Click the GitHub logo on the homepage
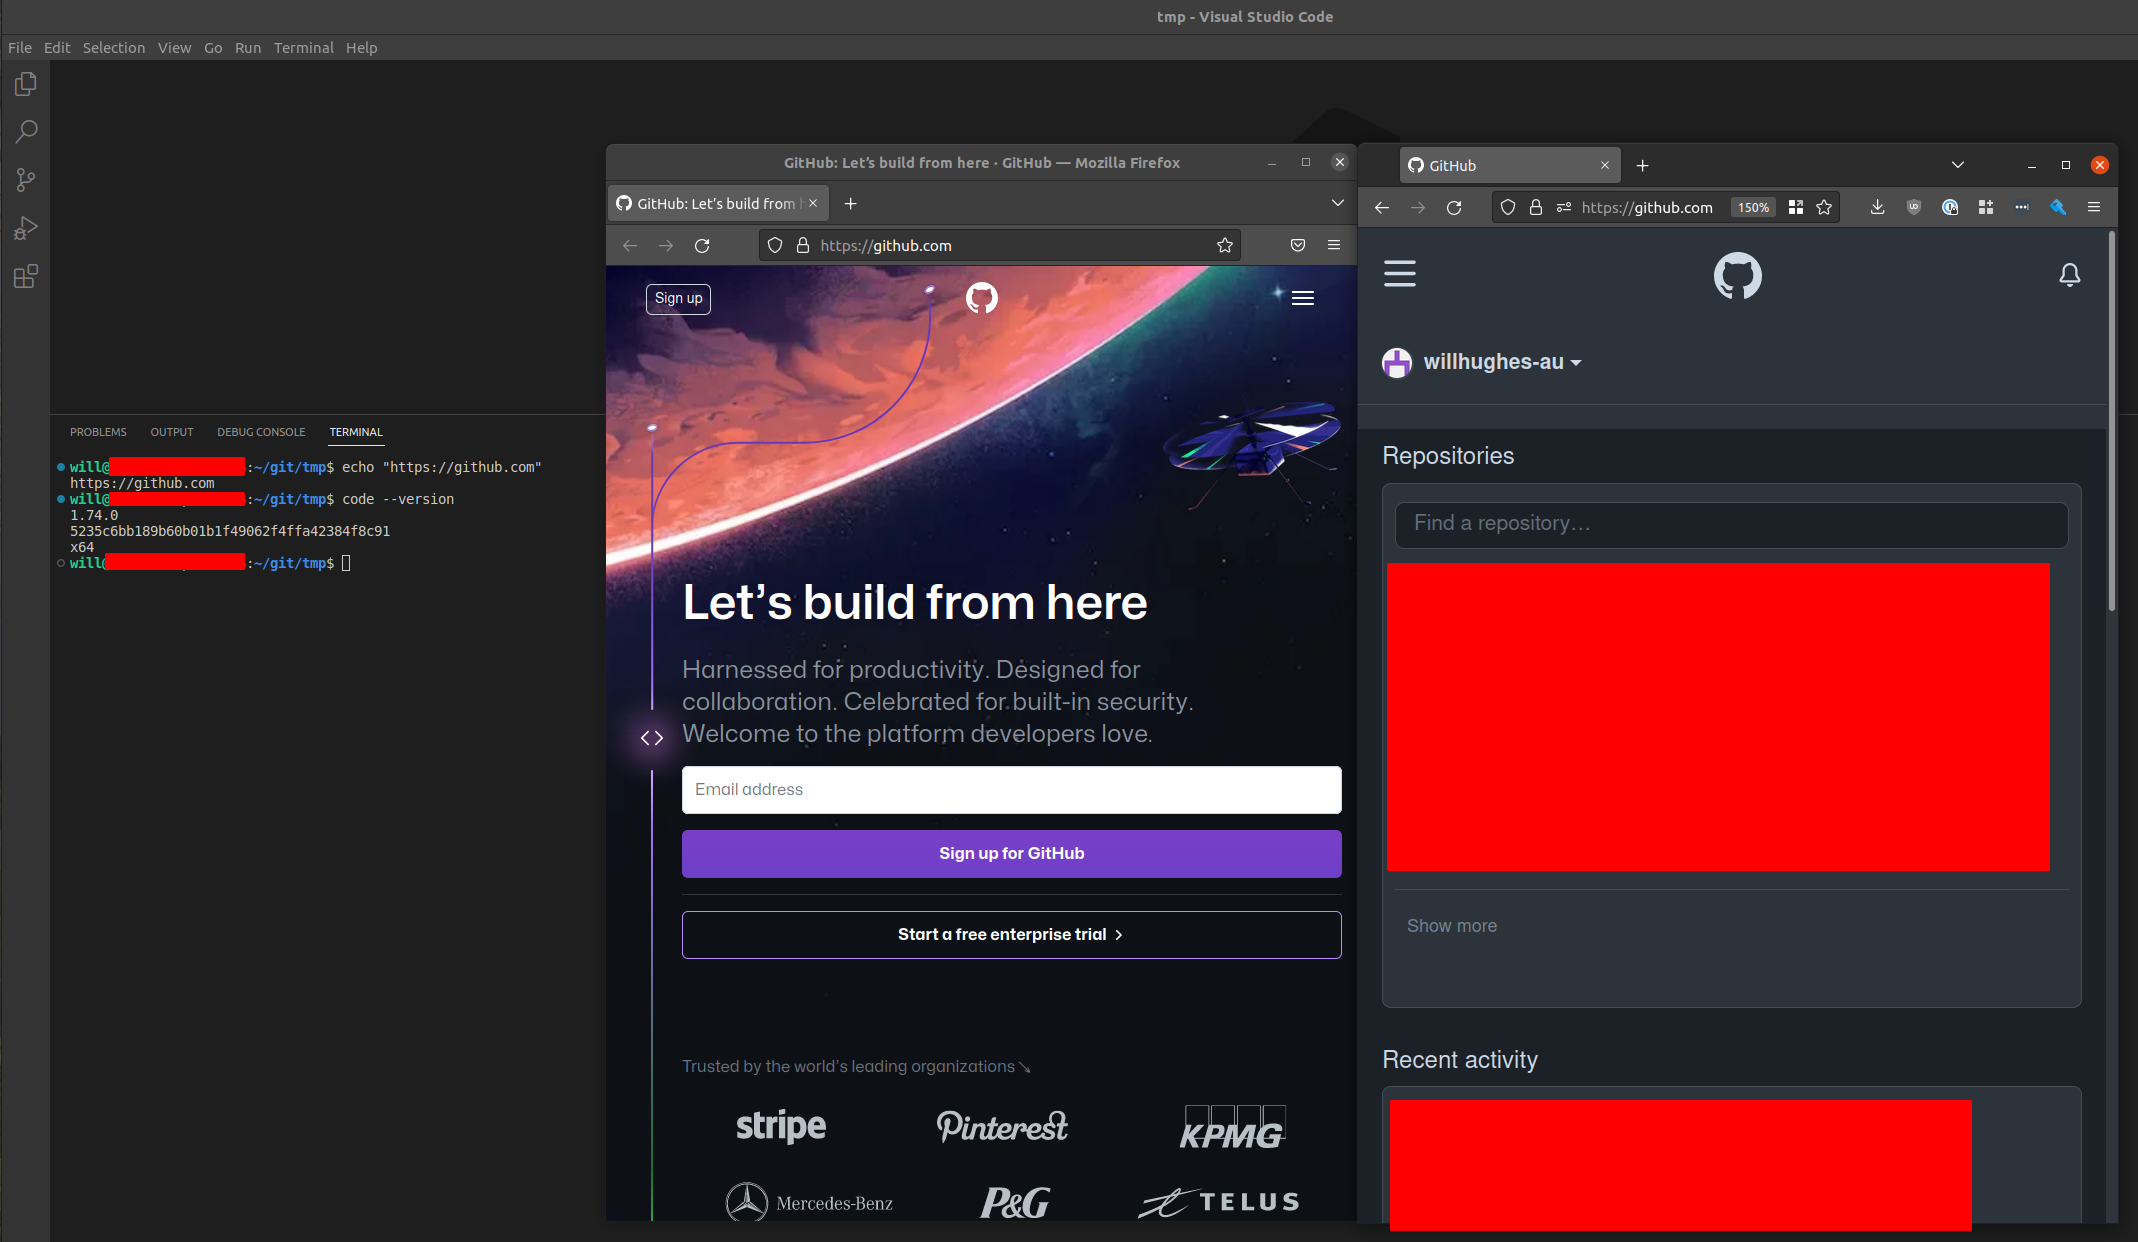 click(x=981, y=298)
